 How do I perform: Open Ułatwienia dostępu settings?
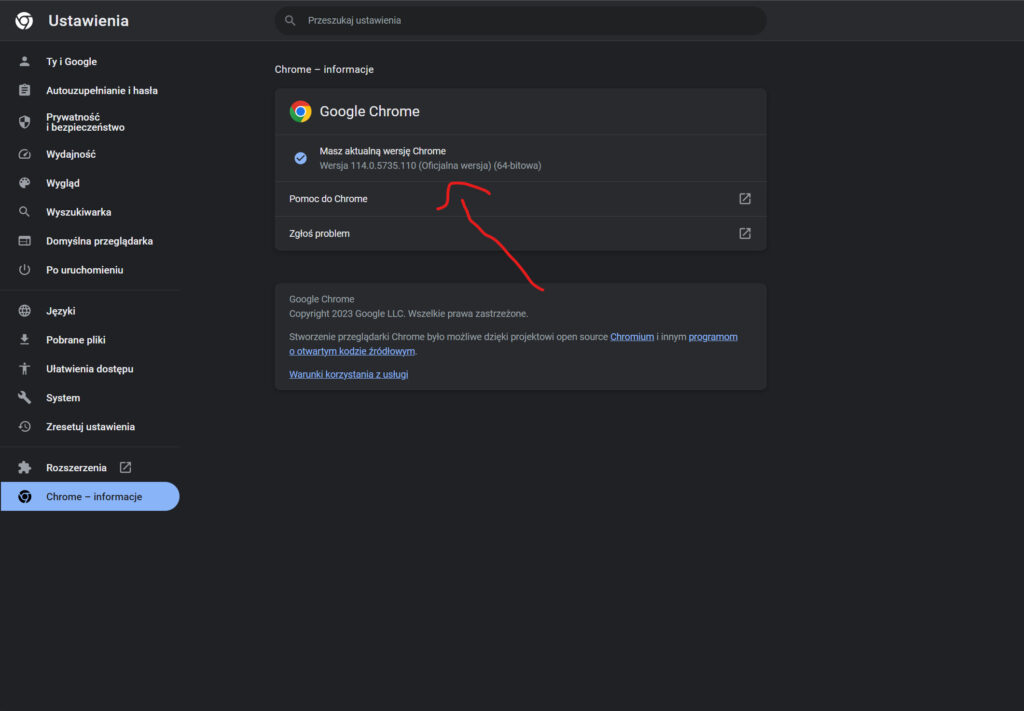point(90,368)
